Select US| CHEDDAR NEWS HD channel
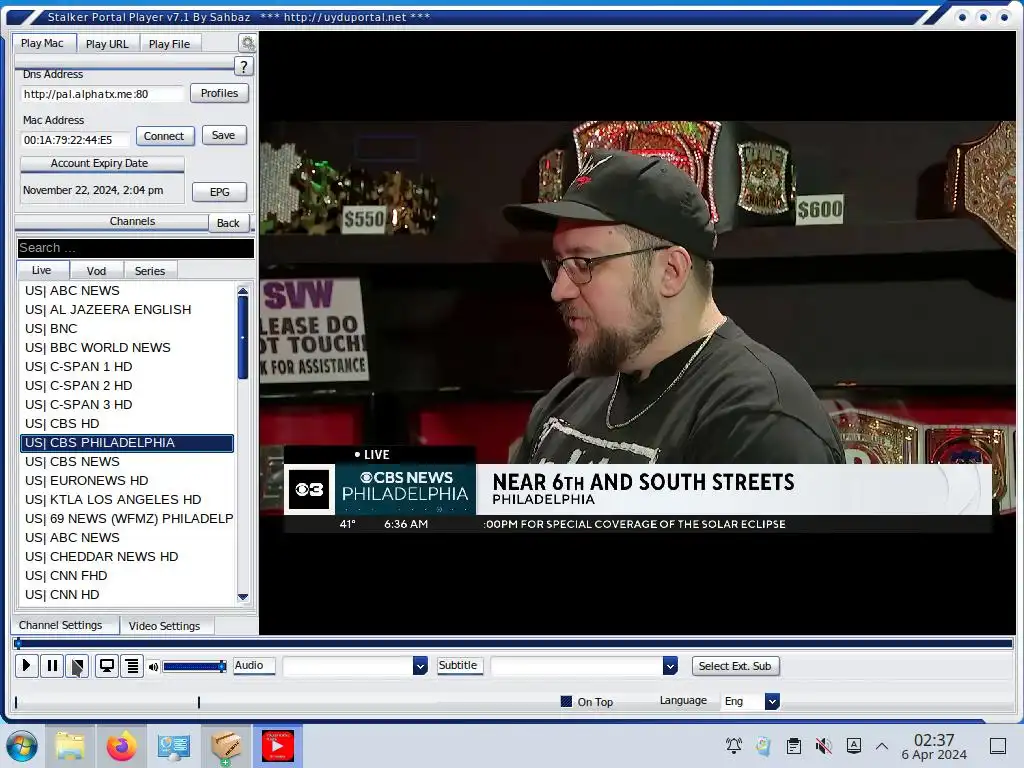Screen dimensions: 1024x768 (x=127, y=556)
